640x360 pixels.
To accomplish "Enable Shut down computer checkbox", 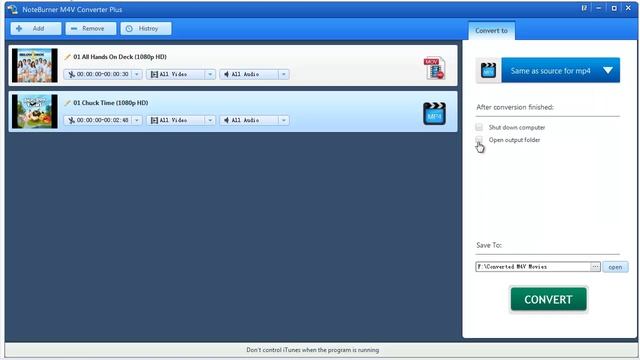I will [479, 127].
